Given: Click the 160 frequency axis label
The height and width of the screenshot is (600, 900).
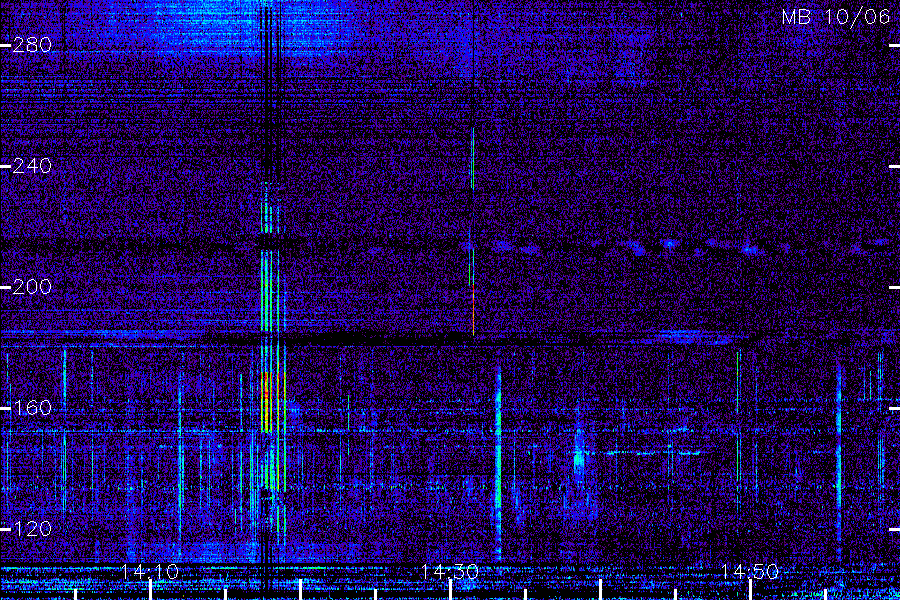Looking at the screenshot, I should 32,408.
